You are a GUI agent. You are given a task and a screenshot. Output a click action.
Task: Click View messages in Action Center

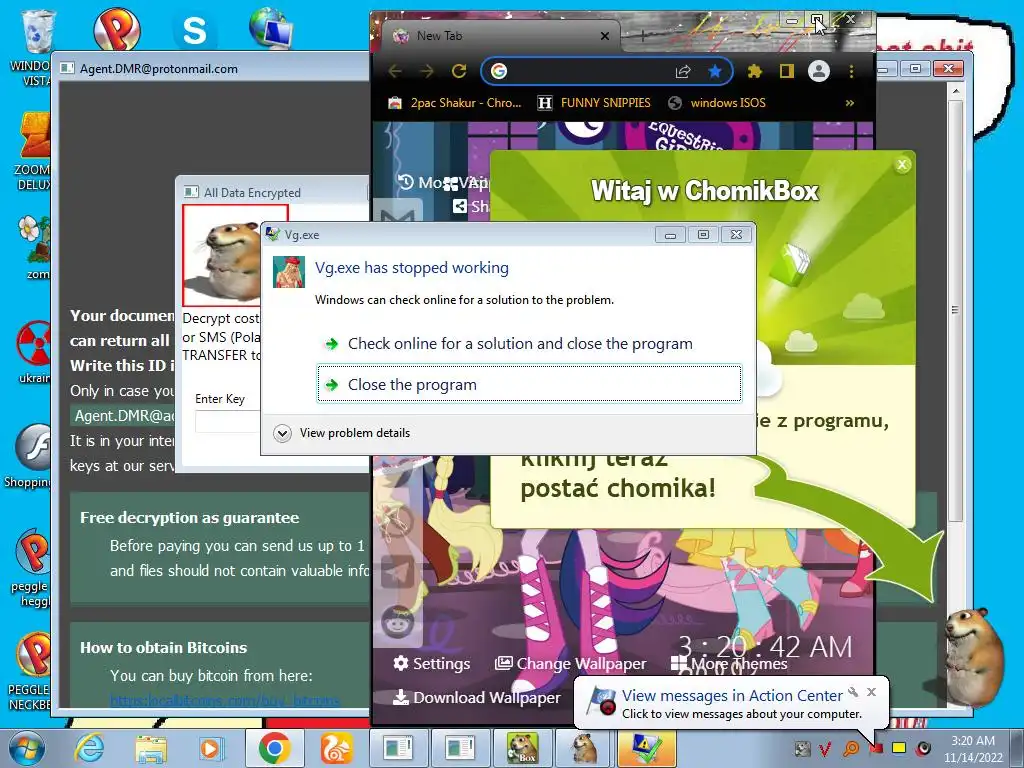pos(732,696)
